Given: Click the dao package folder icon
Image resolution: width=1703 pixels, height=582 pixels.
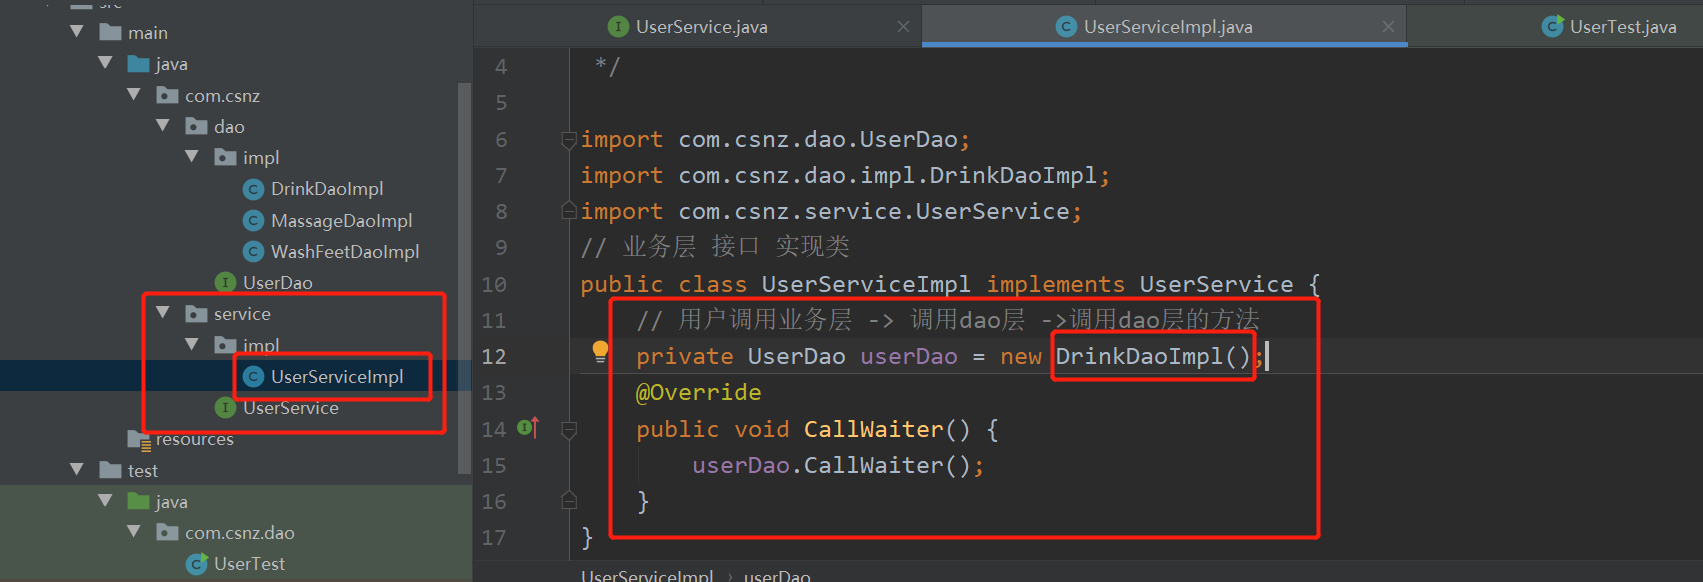Looking at the screenshot, I should coord(197,126).
